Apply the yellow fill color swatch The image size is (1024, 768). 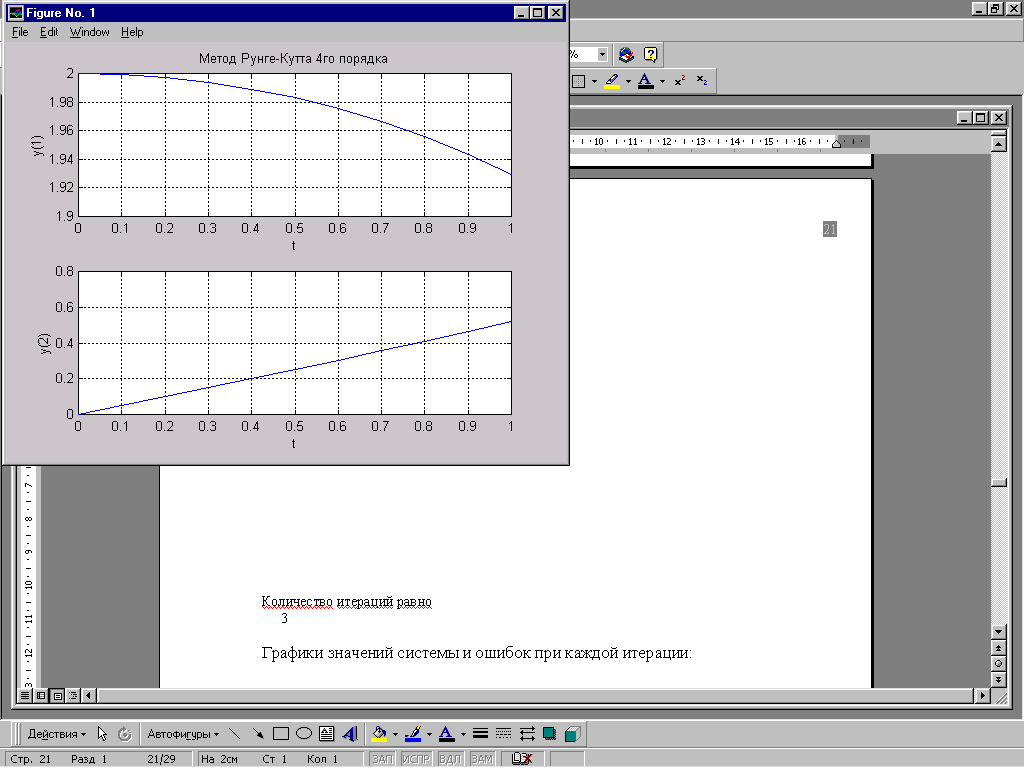click(x=379, y=733)
